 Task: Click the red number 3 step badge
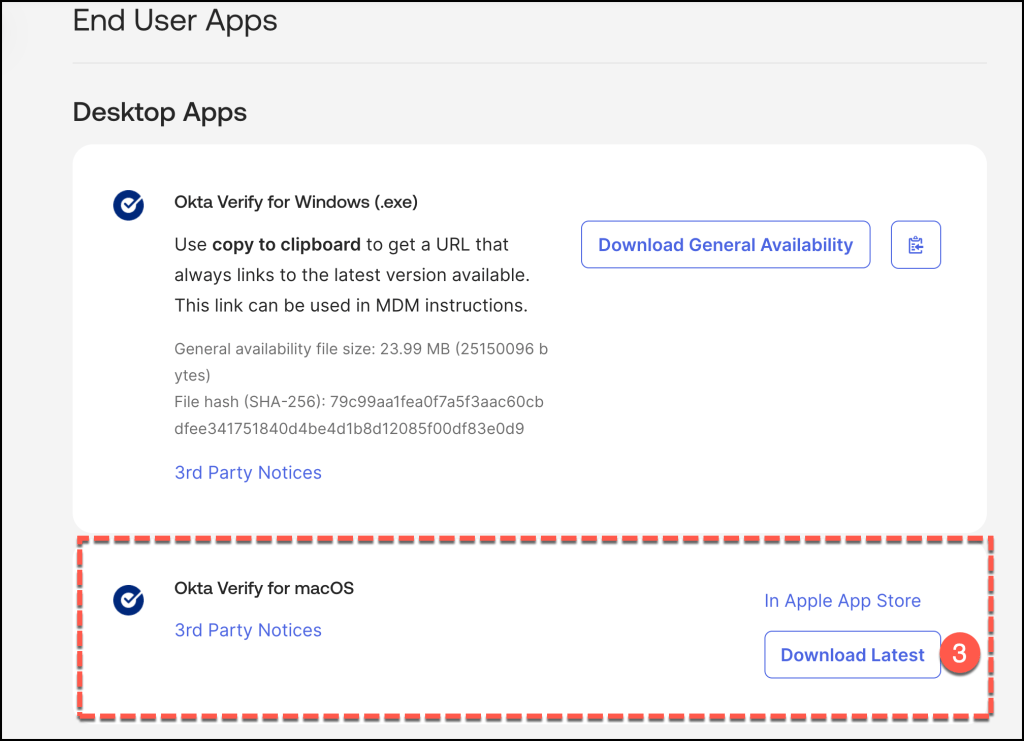(x=959, y=655)
